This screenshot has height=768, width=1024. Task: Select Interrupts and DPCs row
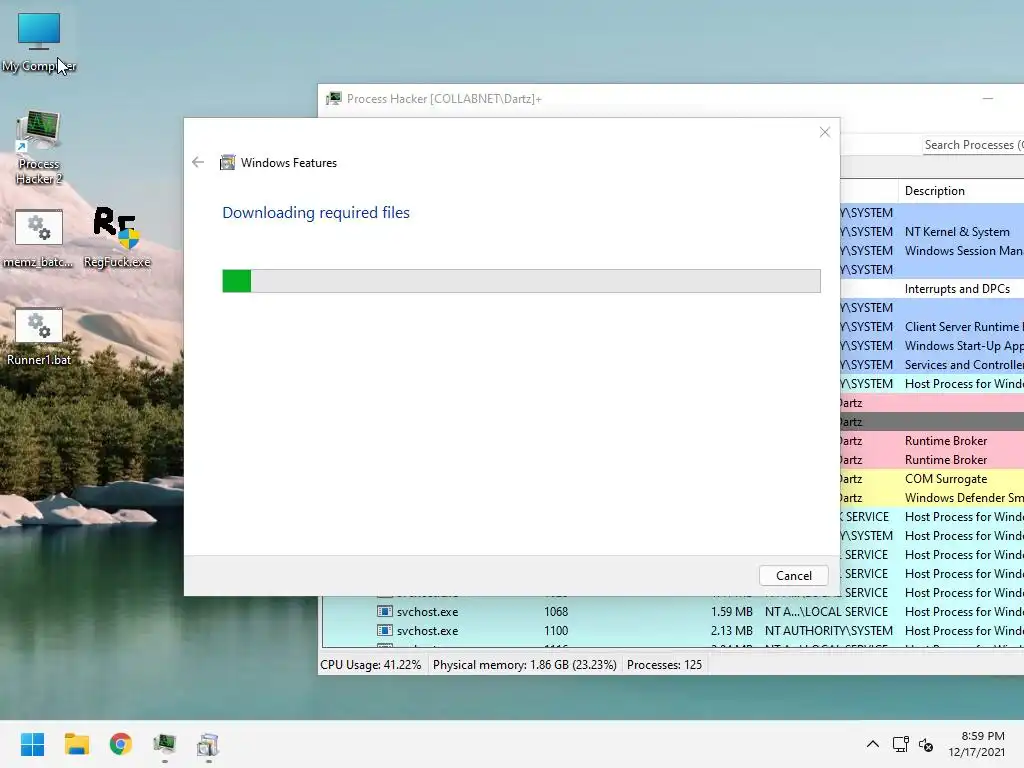(x=932, y=289)
